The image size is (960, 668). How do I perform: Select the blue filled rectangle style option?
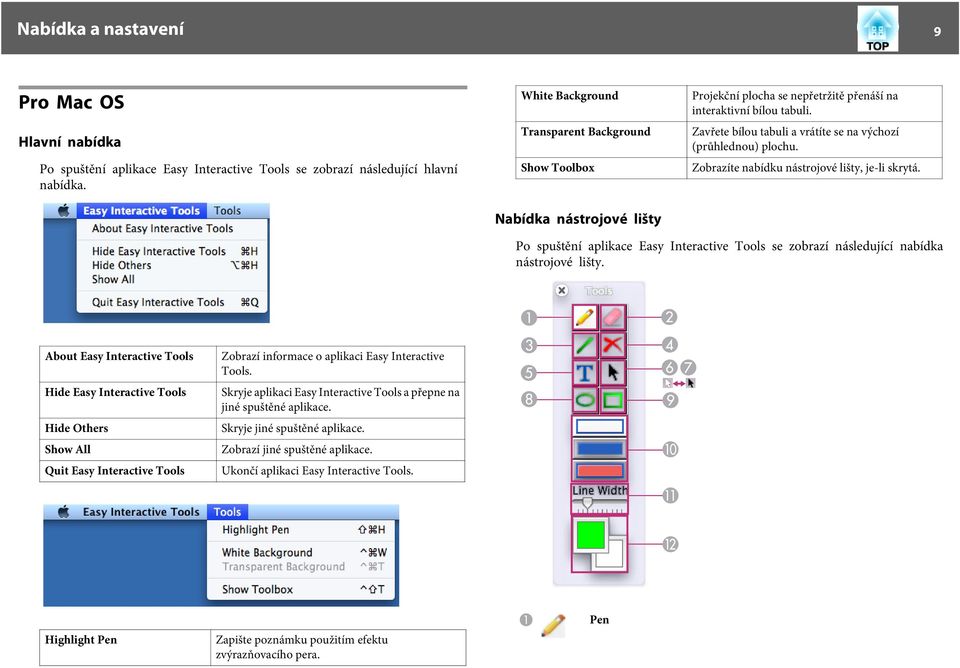[599, 449]
